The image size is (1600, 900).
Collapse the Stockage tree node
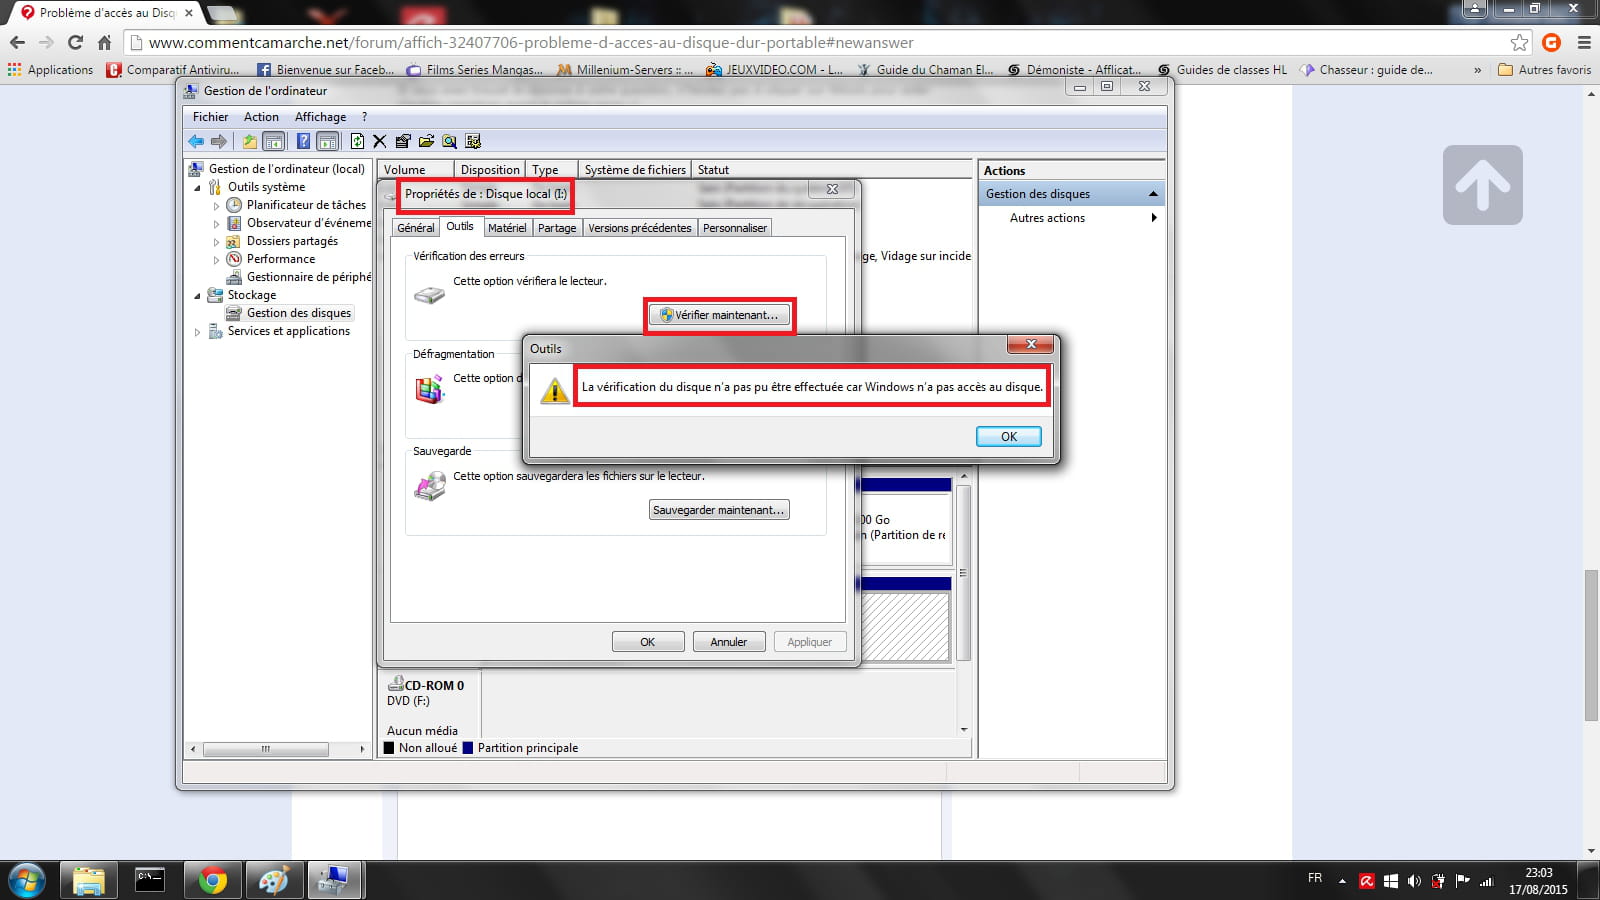(x=197, y=296)
